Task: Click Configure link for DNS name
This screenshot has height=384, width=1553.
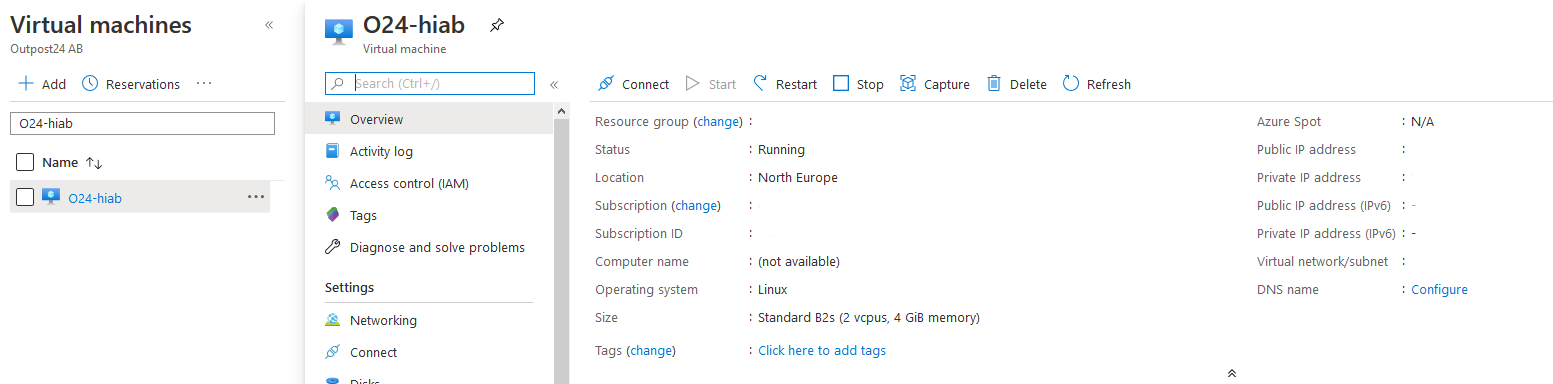Action: pyautogui.click(x=1439, y=289)
